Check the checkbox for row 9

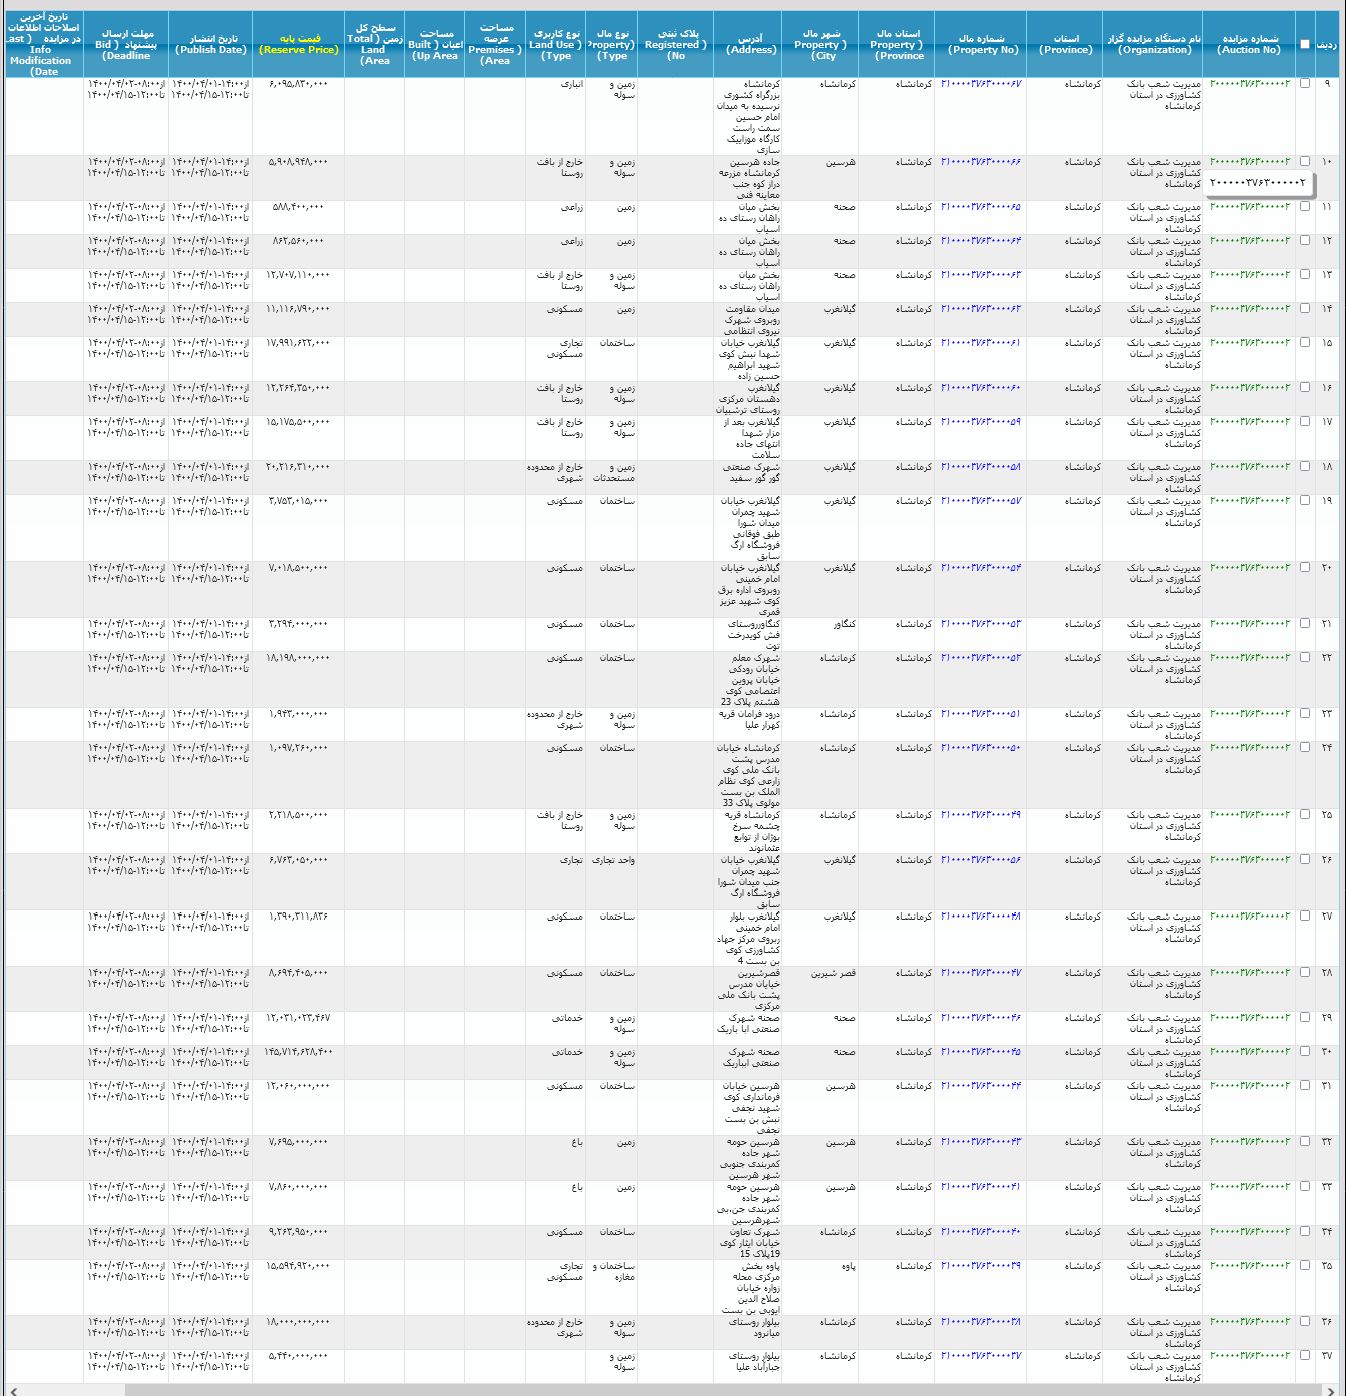[x=1304, y=84]
